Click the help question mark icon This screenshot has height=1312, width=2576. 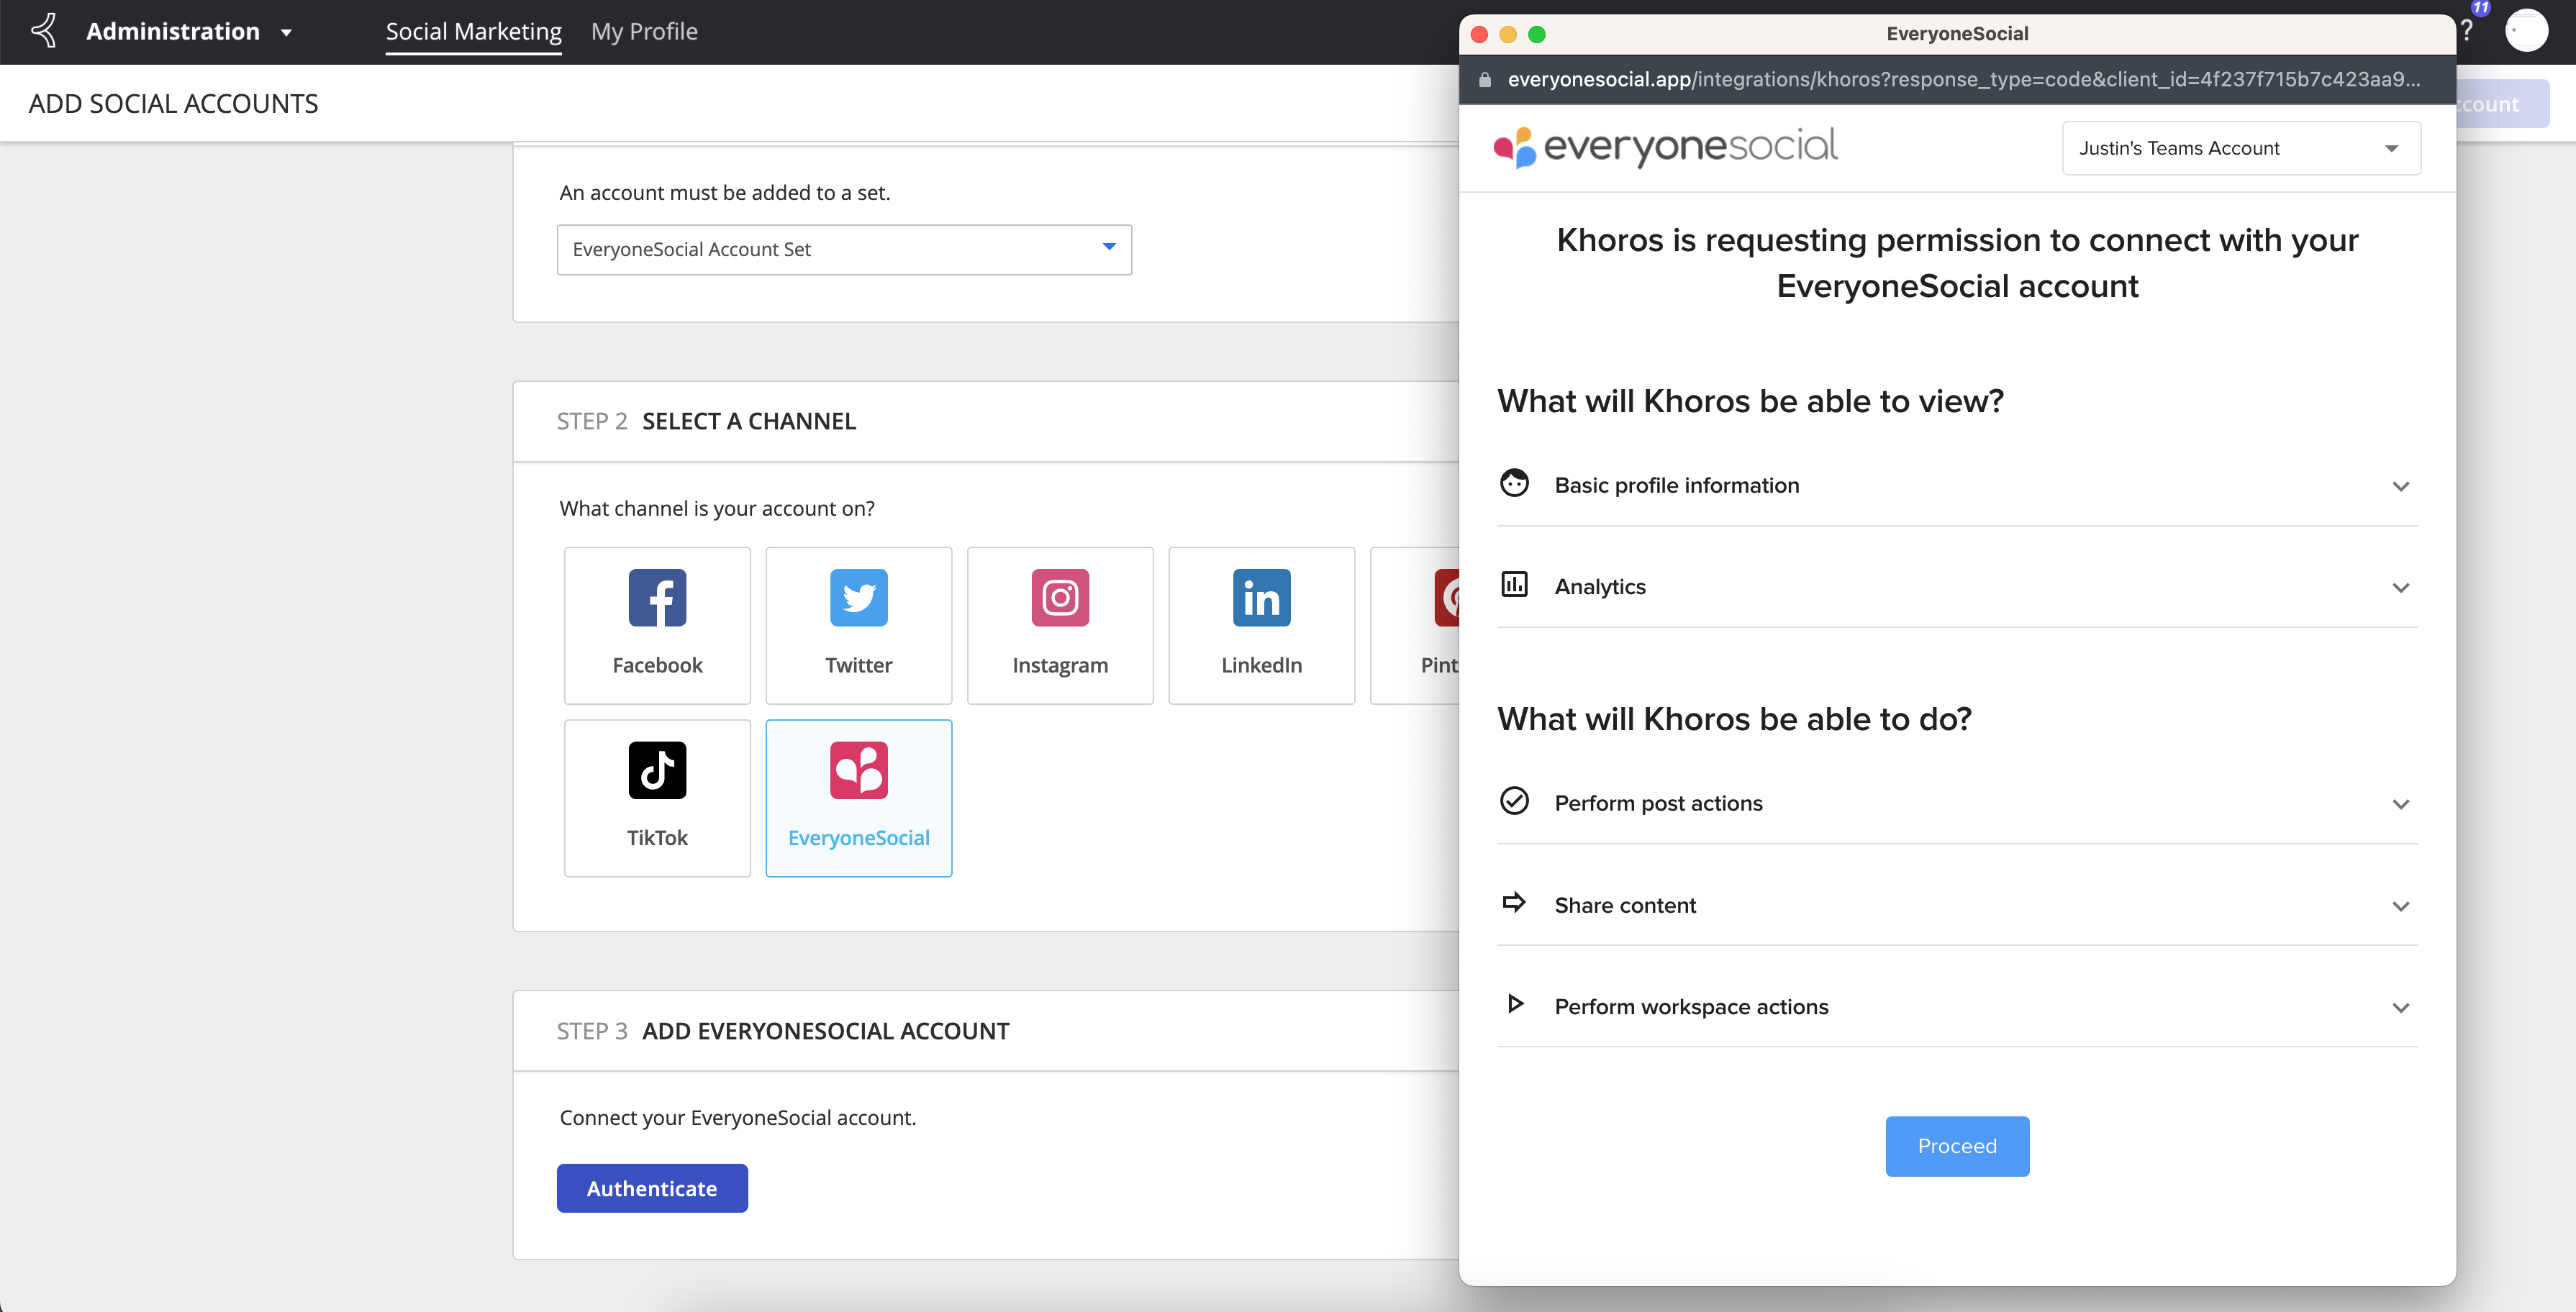tap(2467, 31)
